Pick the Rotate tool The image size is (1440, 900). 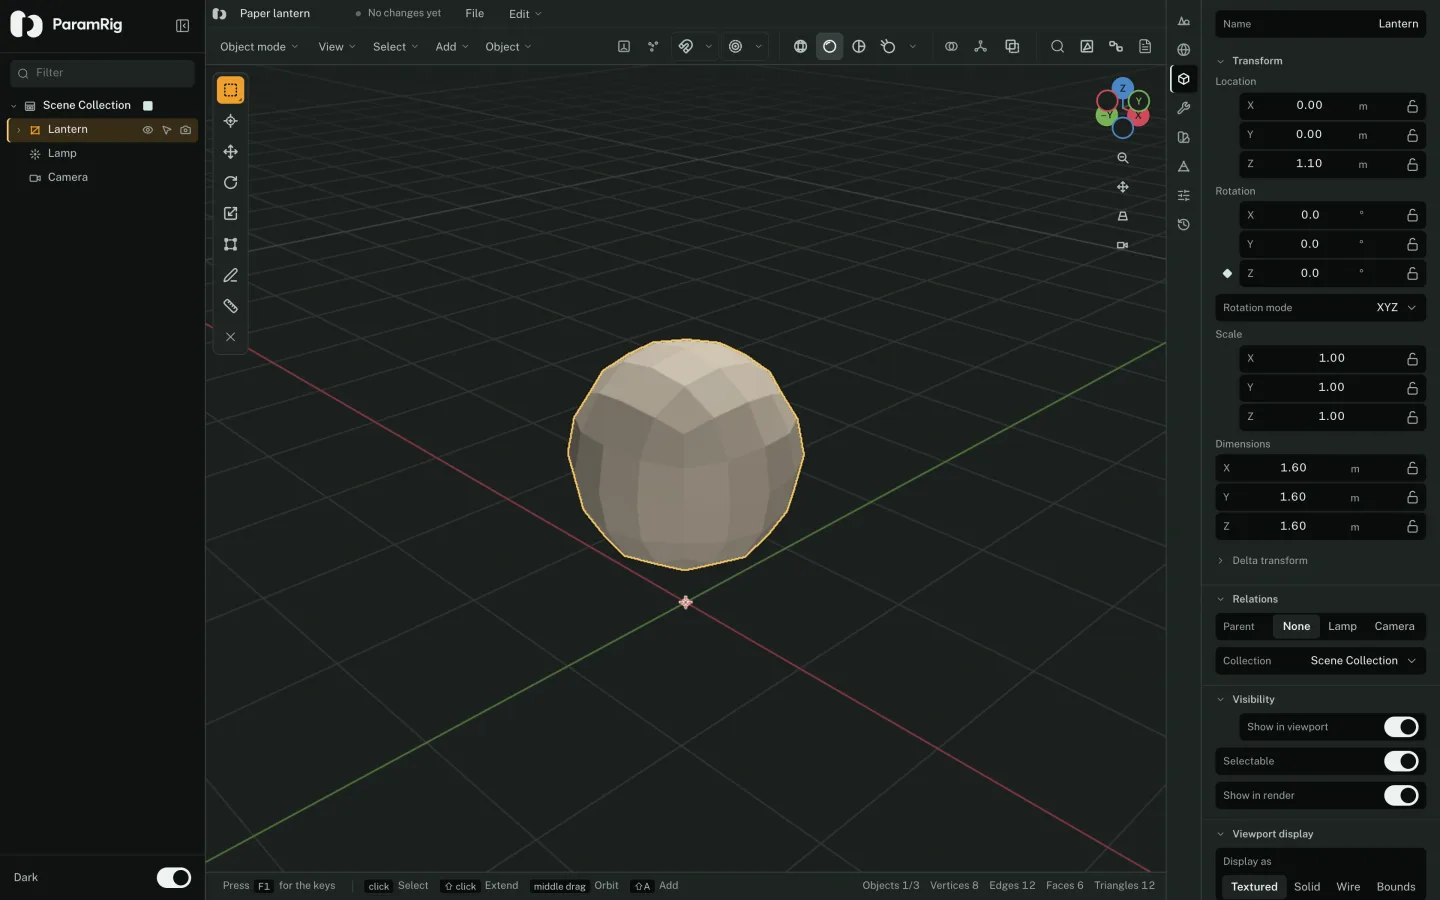click(x=230, y=183)
